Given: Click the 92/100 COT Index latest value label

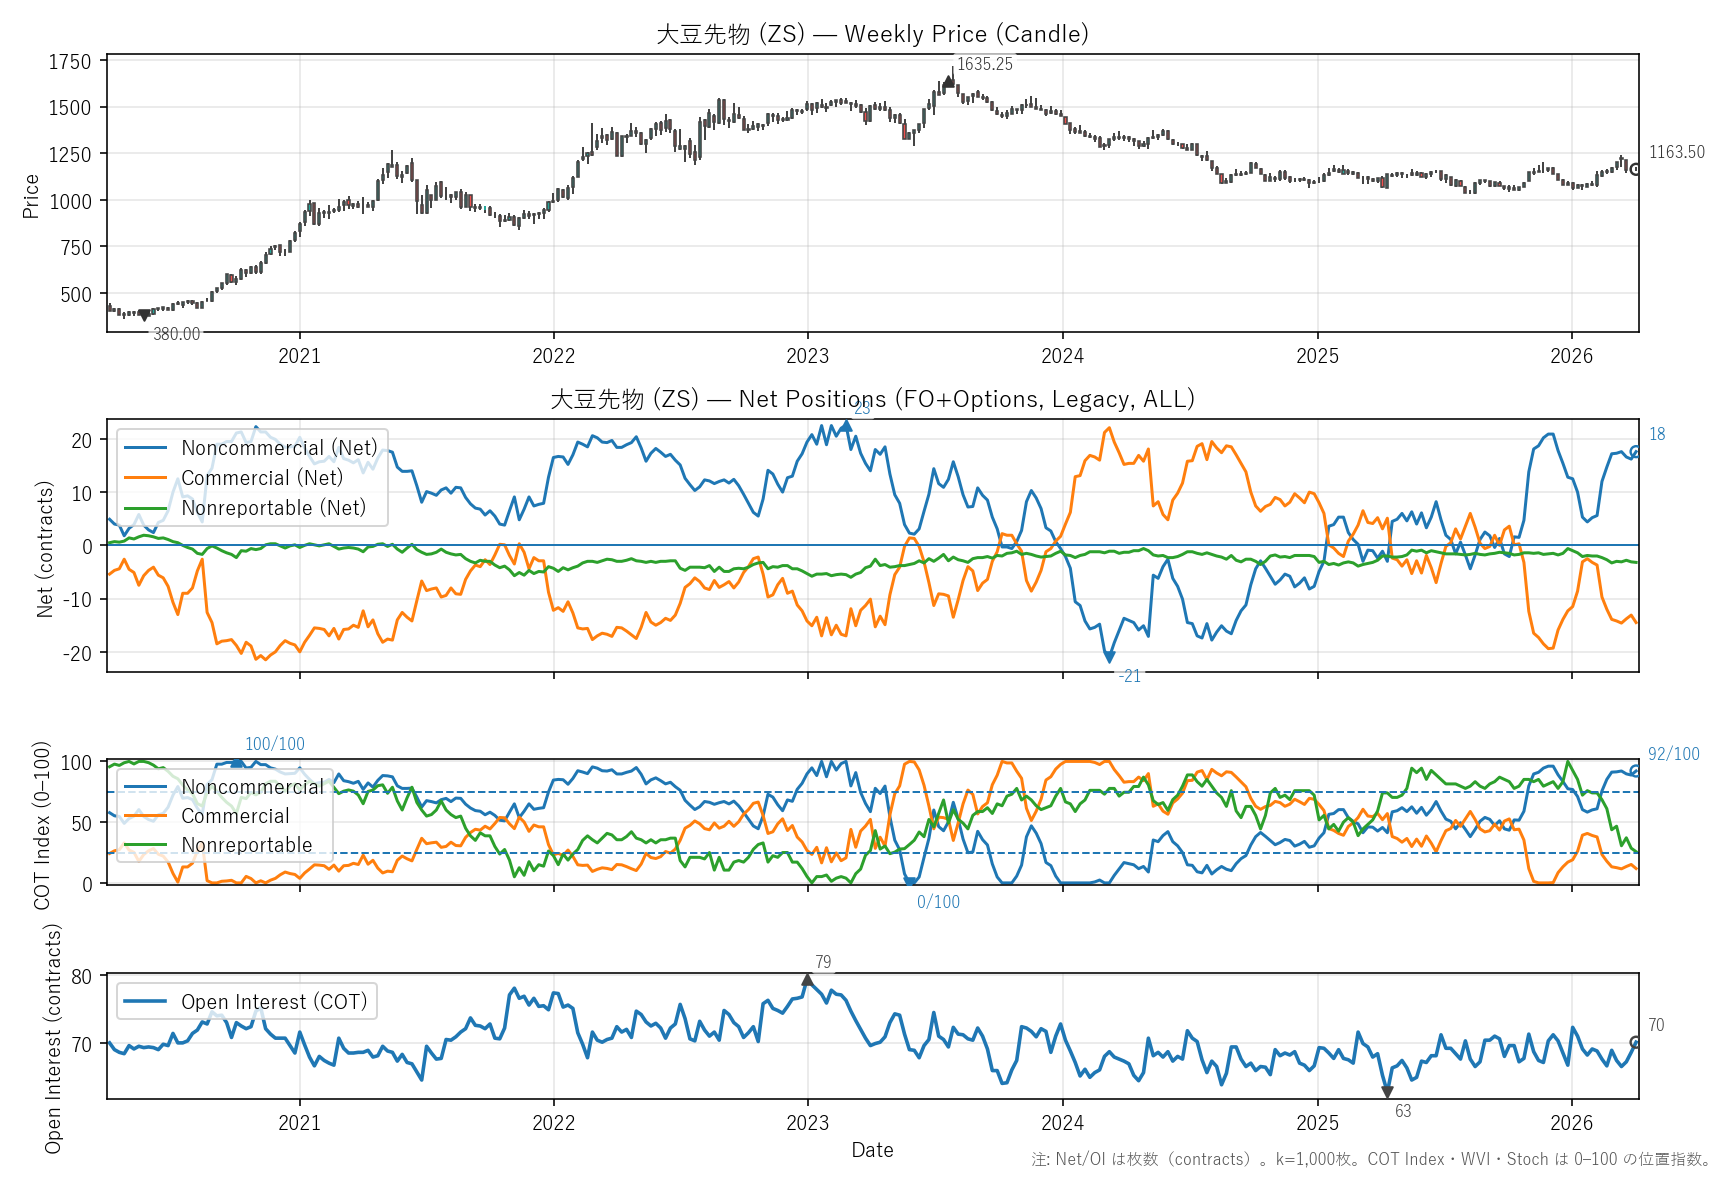Looking at the screenshot, I should [x=1673, y=754].
